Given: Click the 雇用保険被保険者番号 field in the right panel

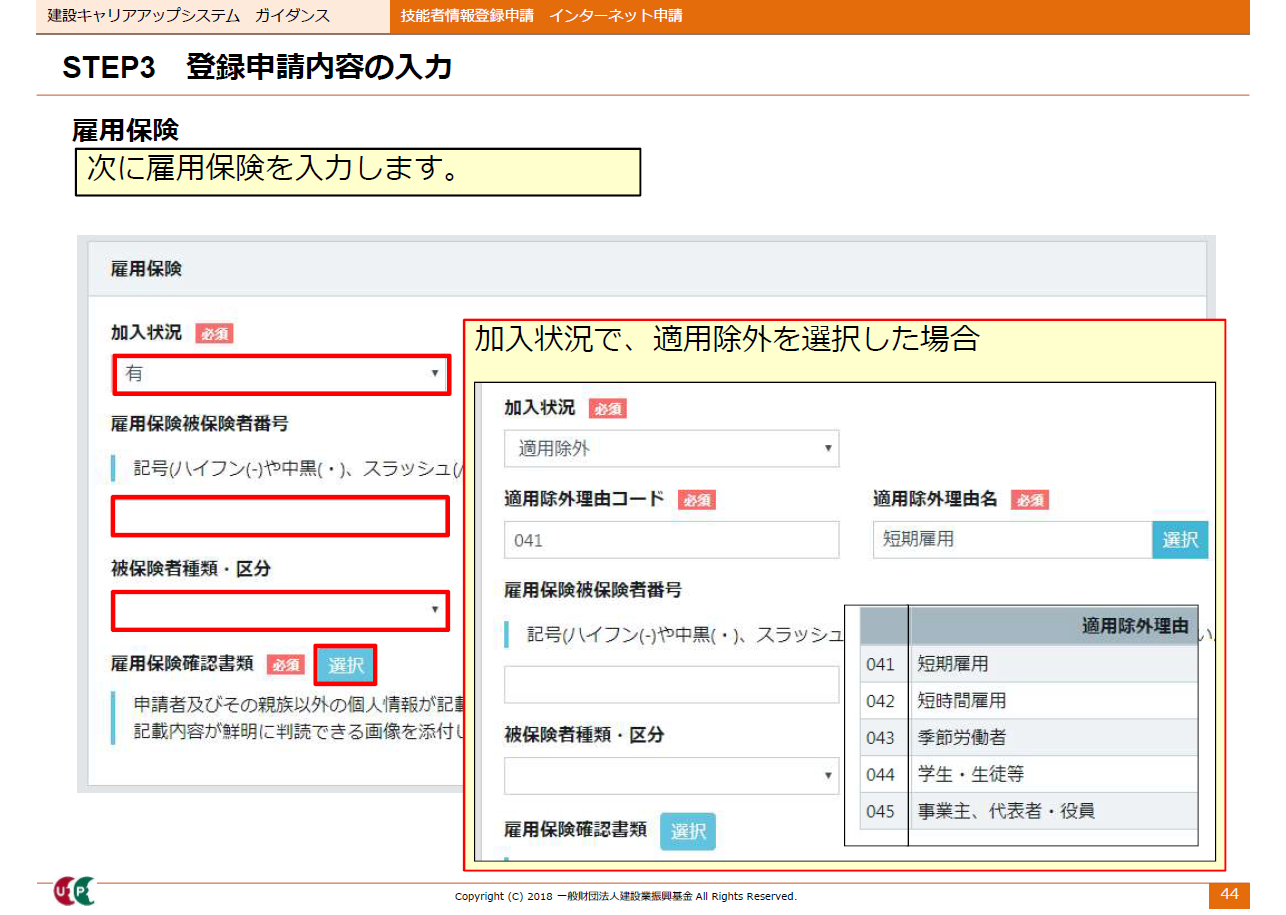Looking at the screenshot, I should [671, 685].
